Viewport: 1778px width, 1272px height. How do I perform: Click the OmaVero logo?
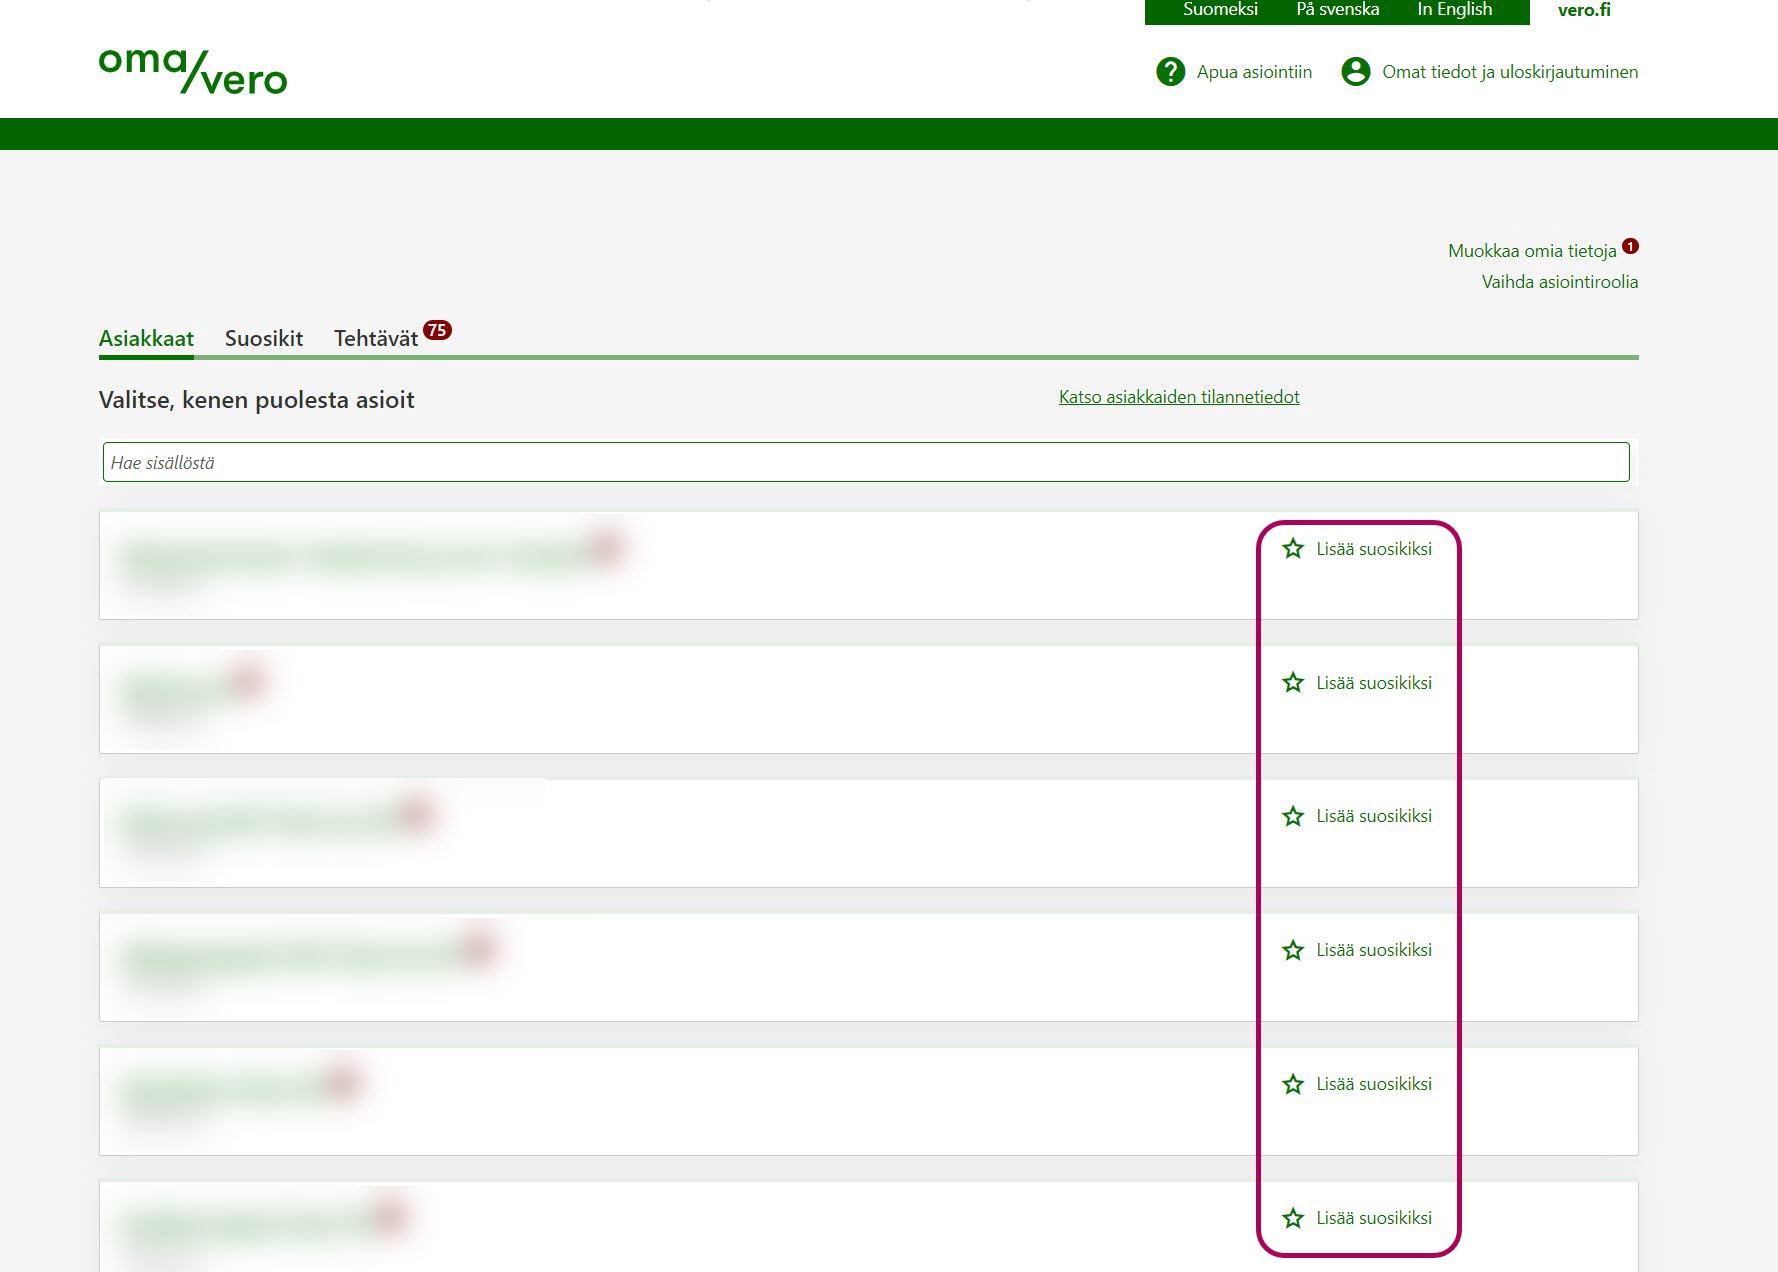pyautogui.click(x=193, y=72)
